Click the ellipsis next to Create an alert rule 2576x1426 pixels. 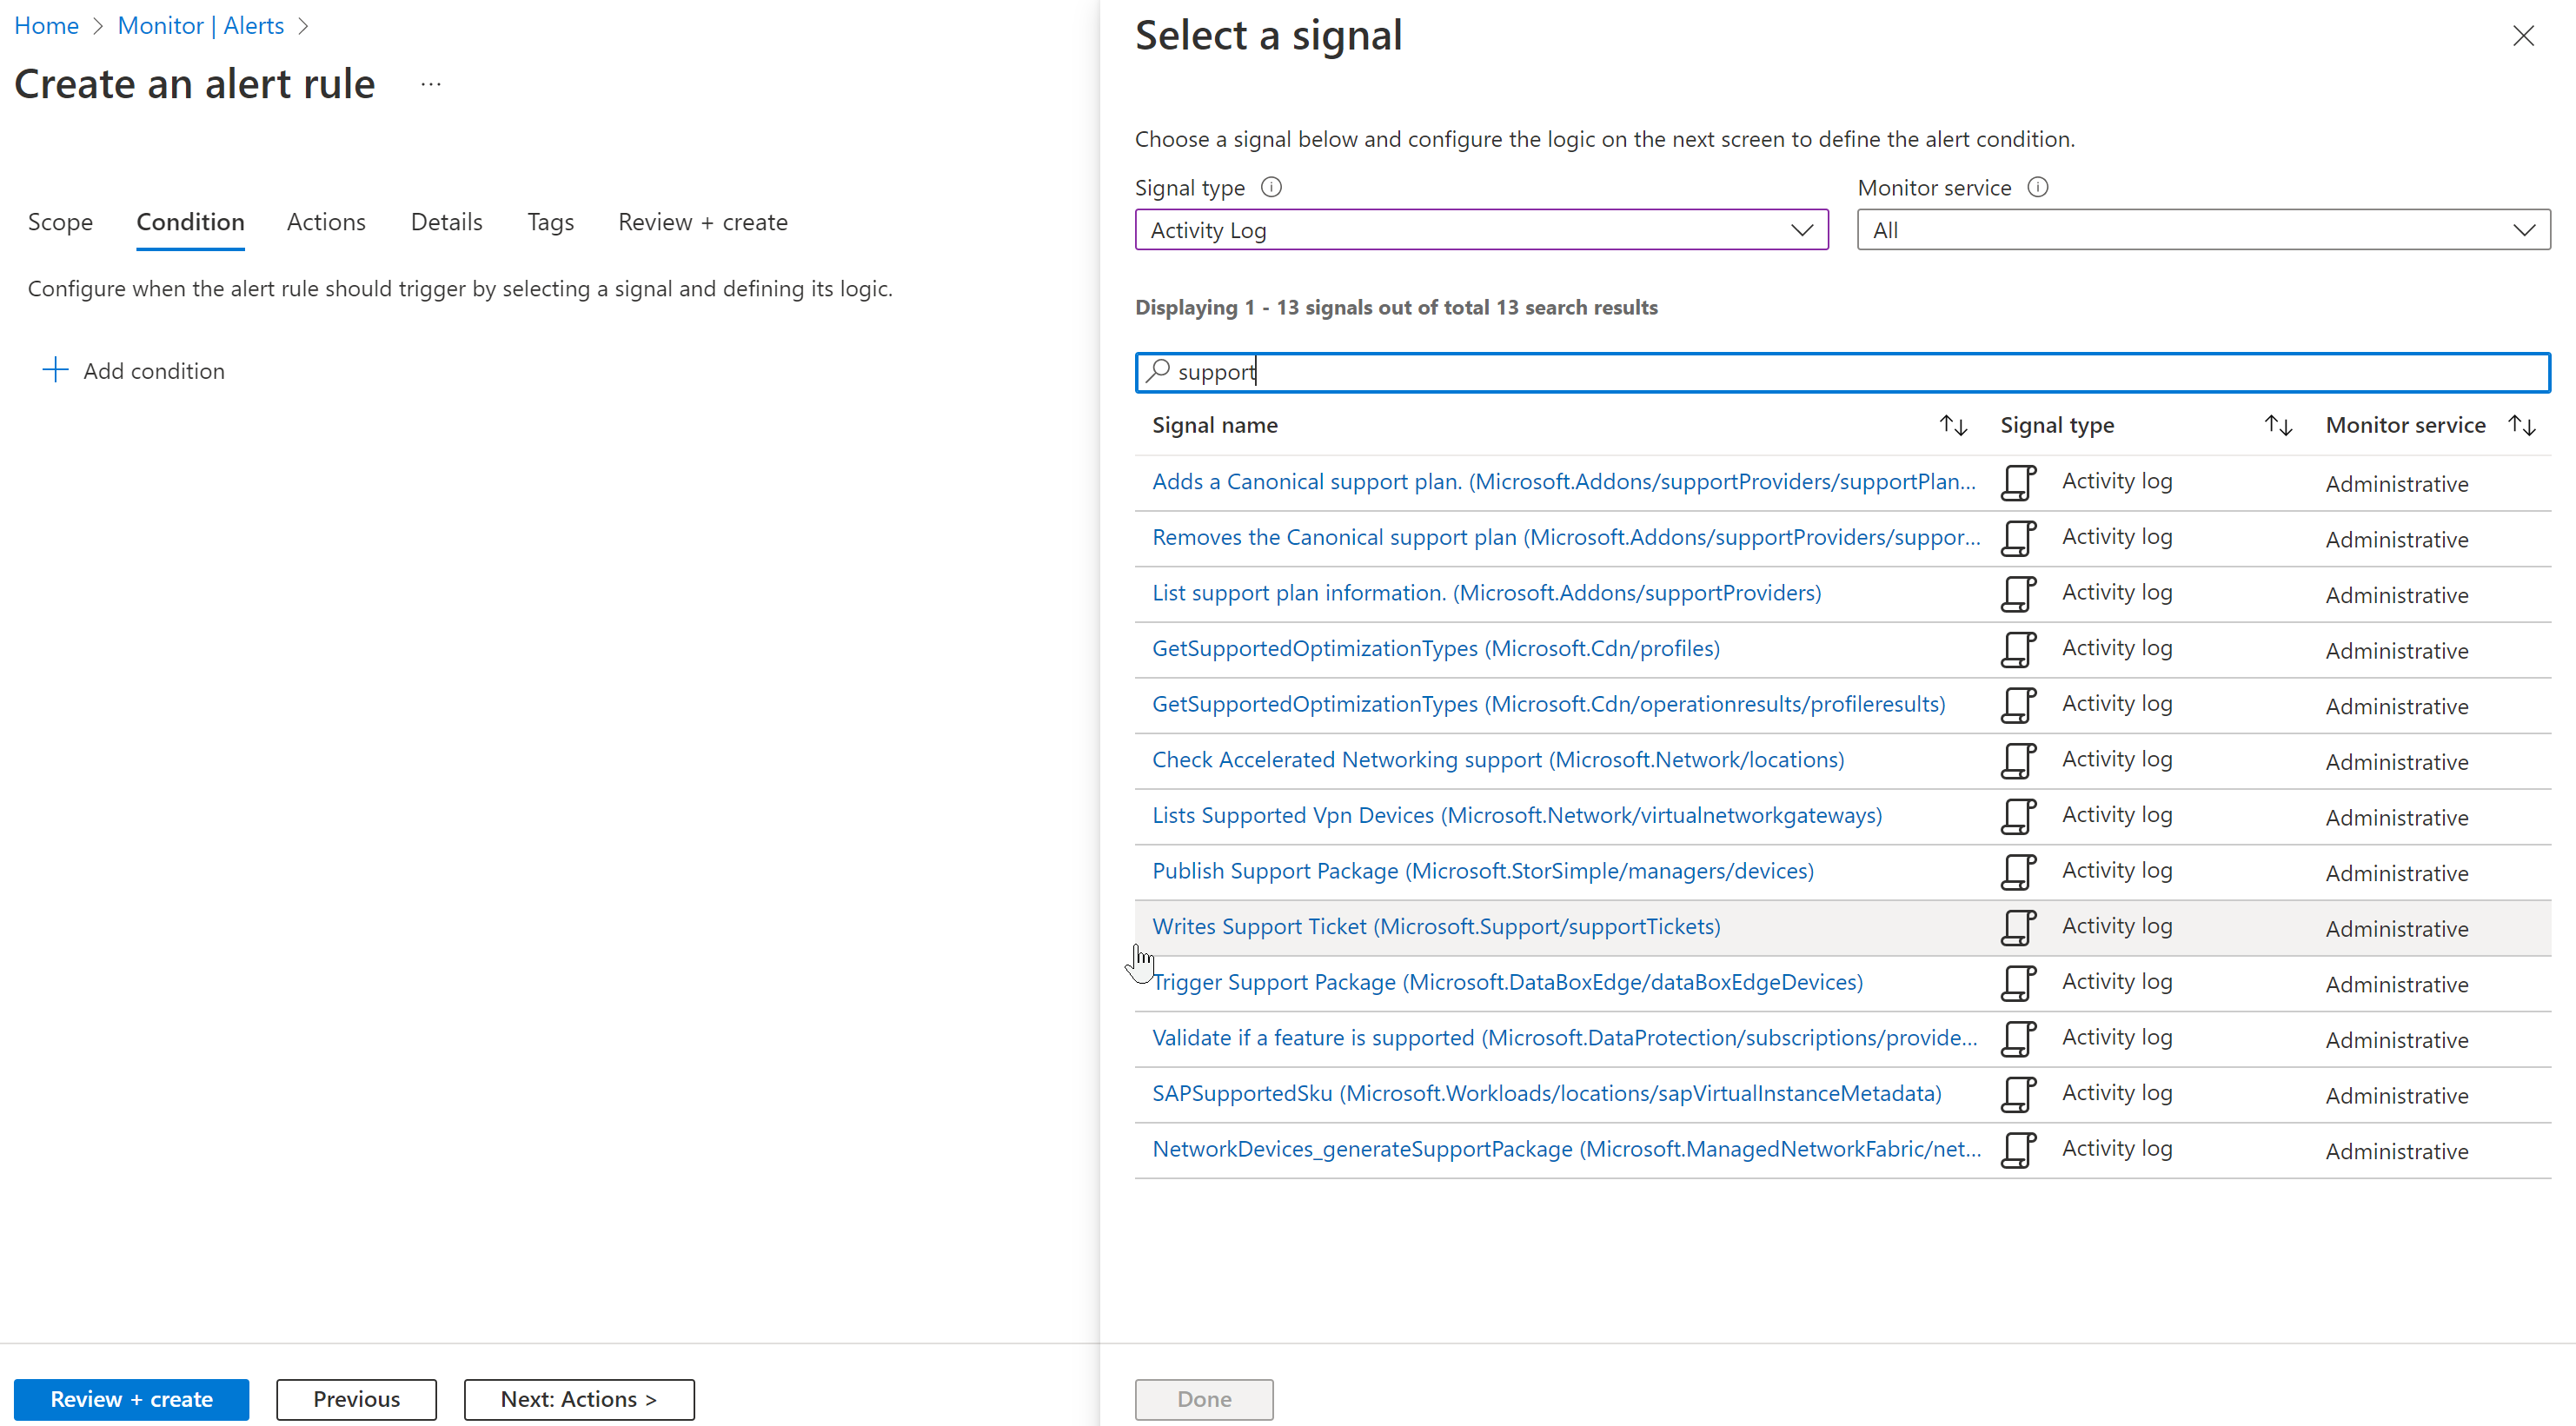coord(432,84)
